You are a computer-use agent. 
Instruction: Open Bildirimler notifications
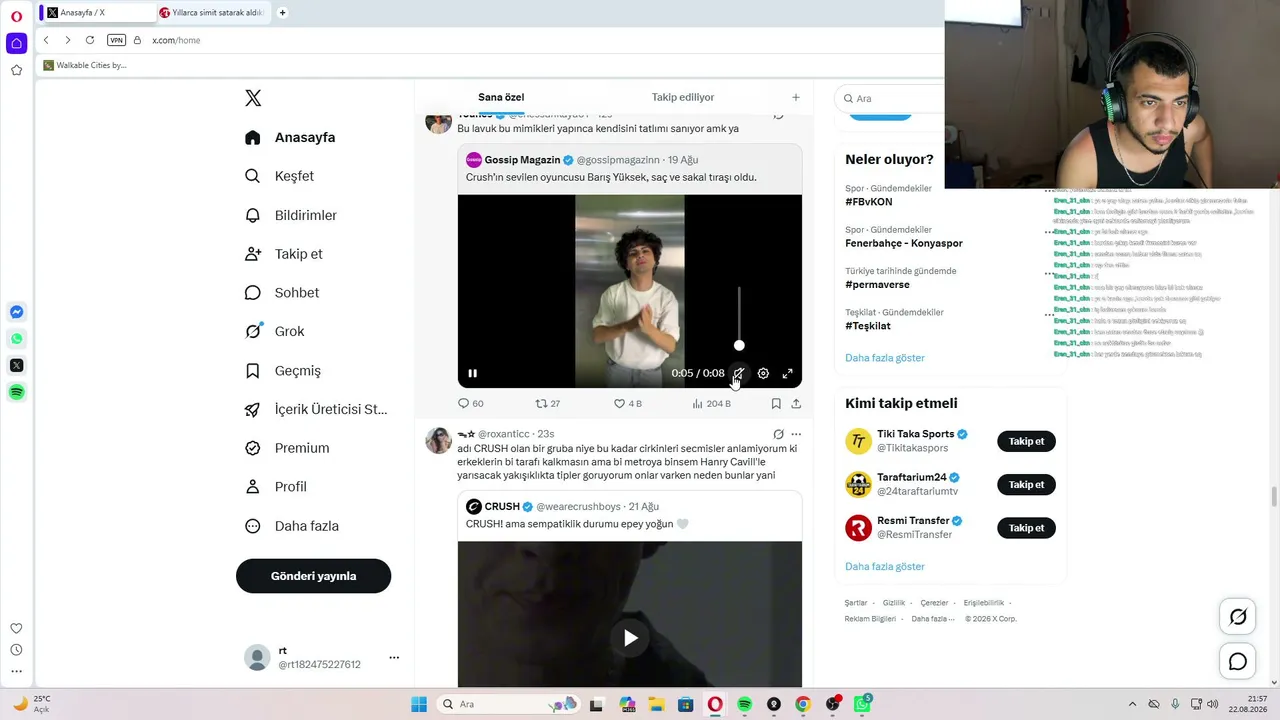pos(291,215)
